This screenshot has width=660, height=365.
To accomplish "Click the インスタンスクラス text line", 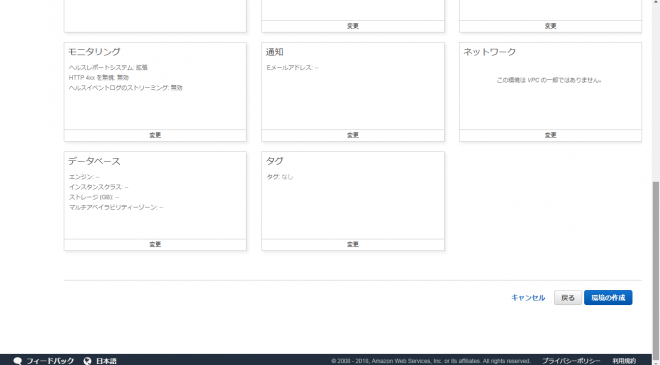I will (98, 187).
